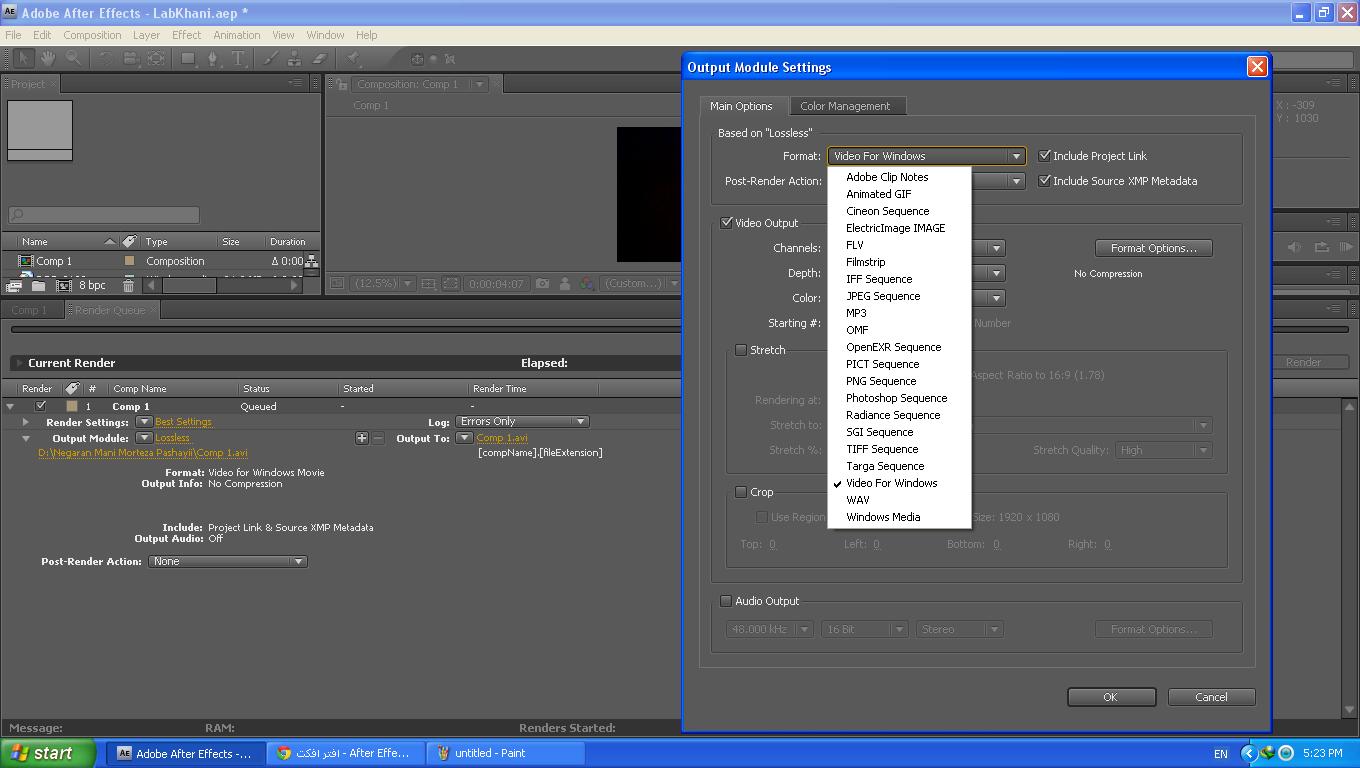Cancel the Output Module Settings dialog

(1211, 697)
